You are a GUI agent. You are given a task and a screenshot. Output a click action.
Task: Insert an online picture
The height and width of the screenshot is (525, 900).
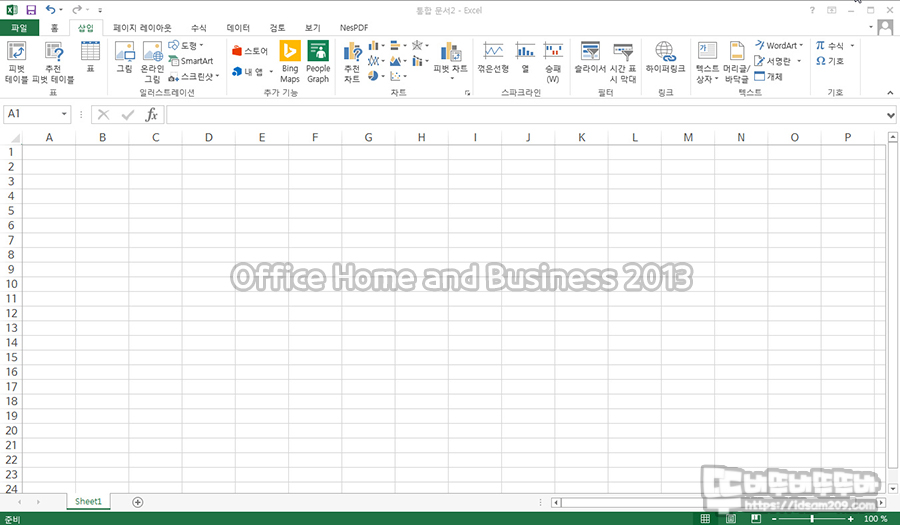(153, 63)
